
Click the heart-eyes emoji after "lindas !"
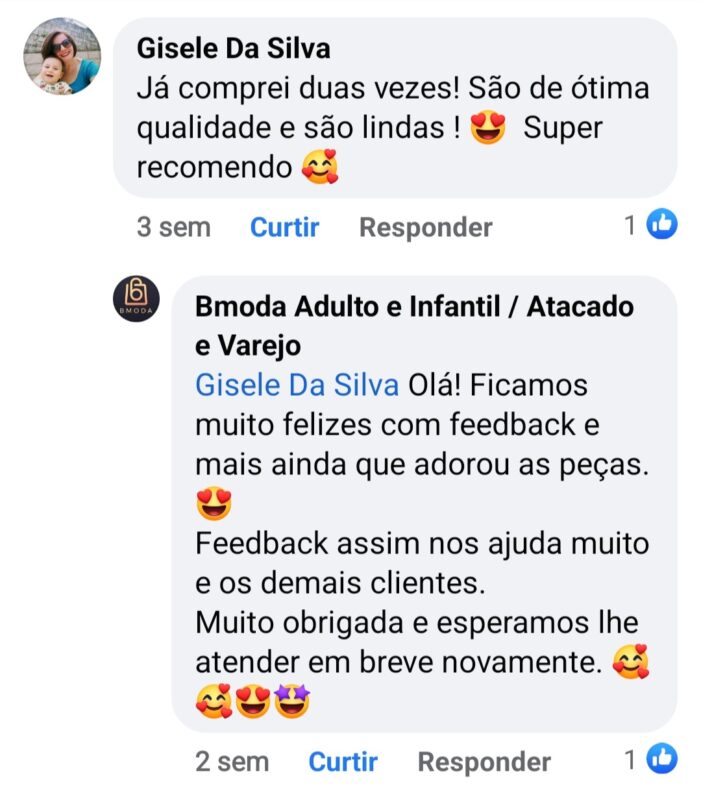488,127
